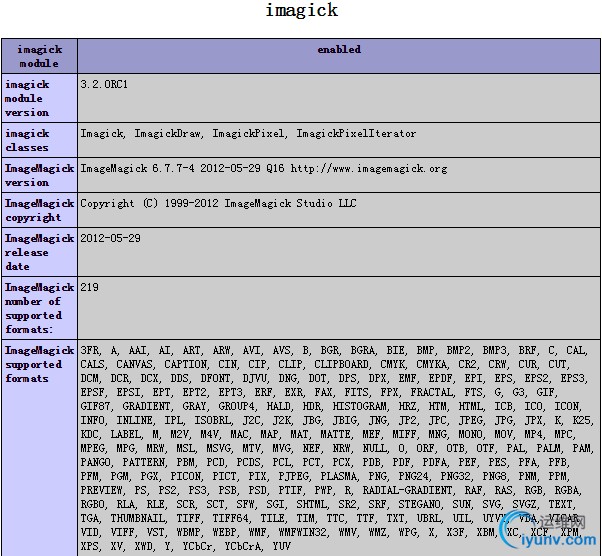Click the 'EPDF' format entry
This screenshot has width=602, height=556.
[x=440, y=378]
